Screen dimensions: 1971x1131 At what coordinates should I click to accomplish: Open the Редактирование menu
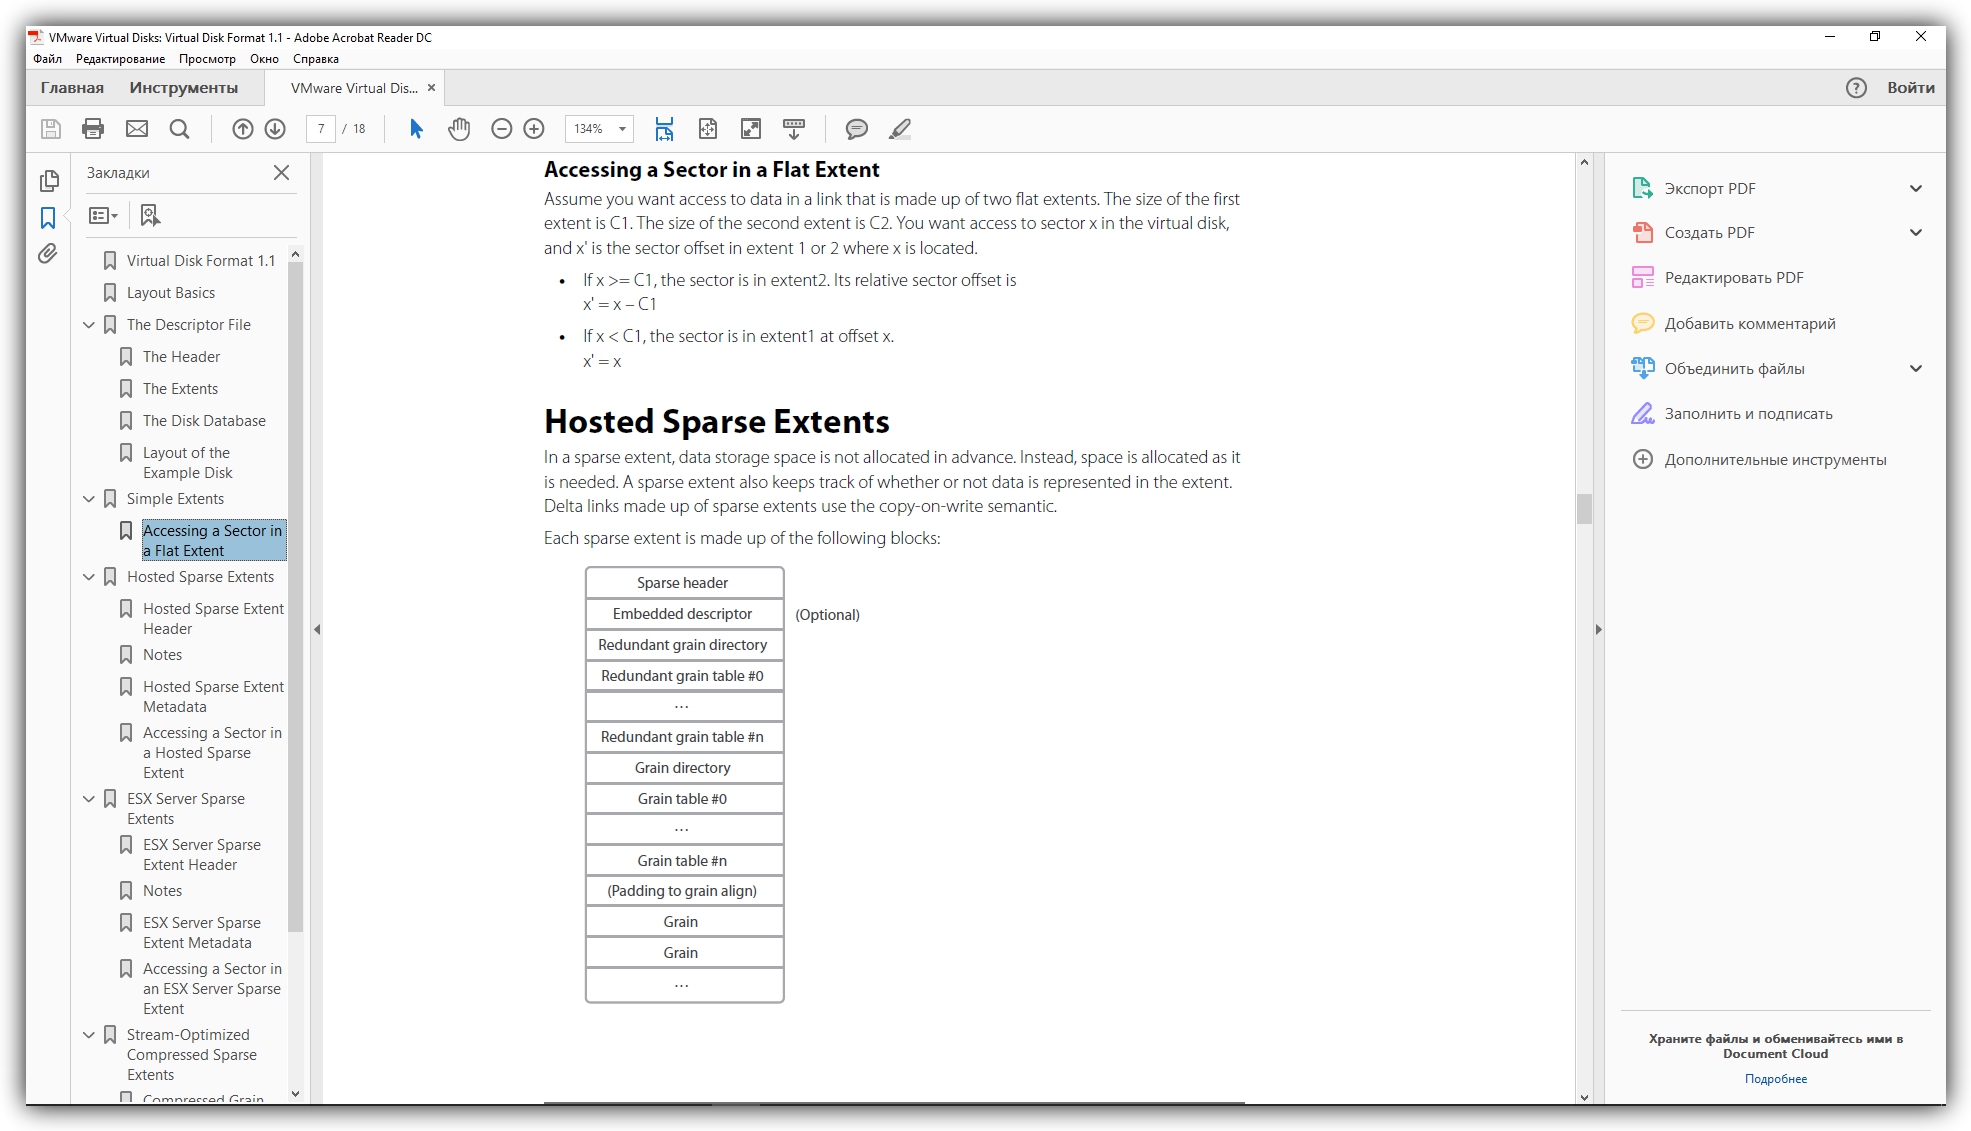(x=119, y=60)
